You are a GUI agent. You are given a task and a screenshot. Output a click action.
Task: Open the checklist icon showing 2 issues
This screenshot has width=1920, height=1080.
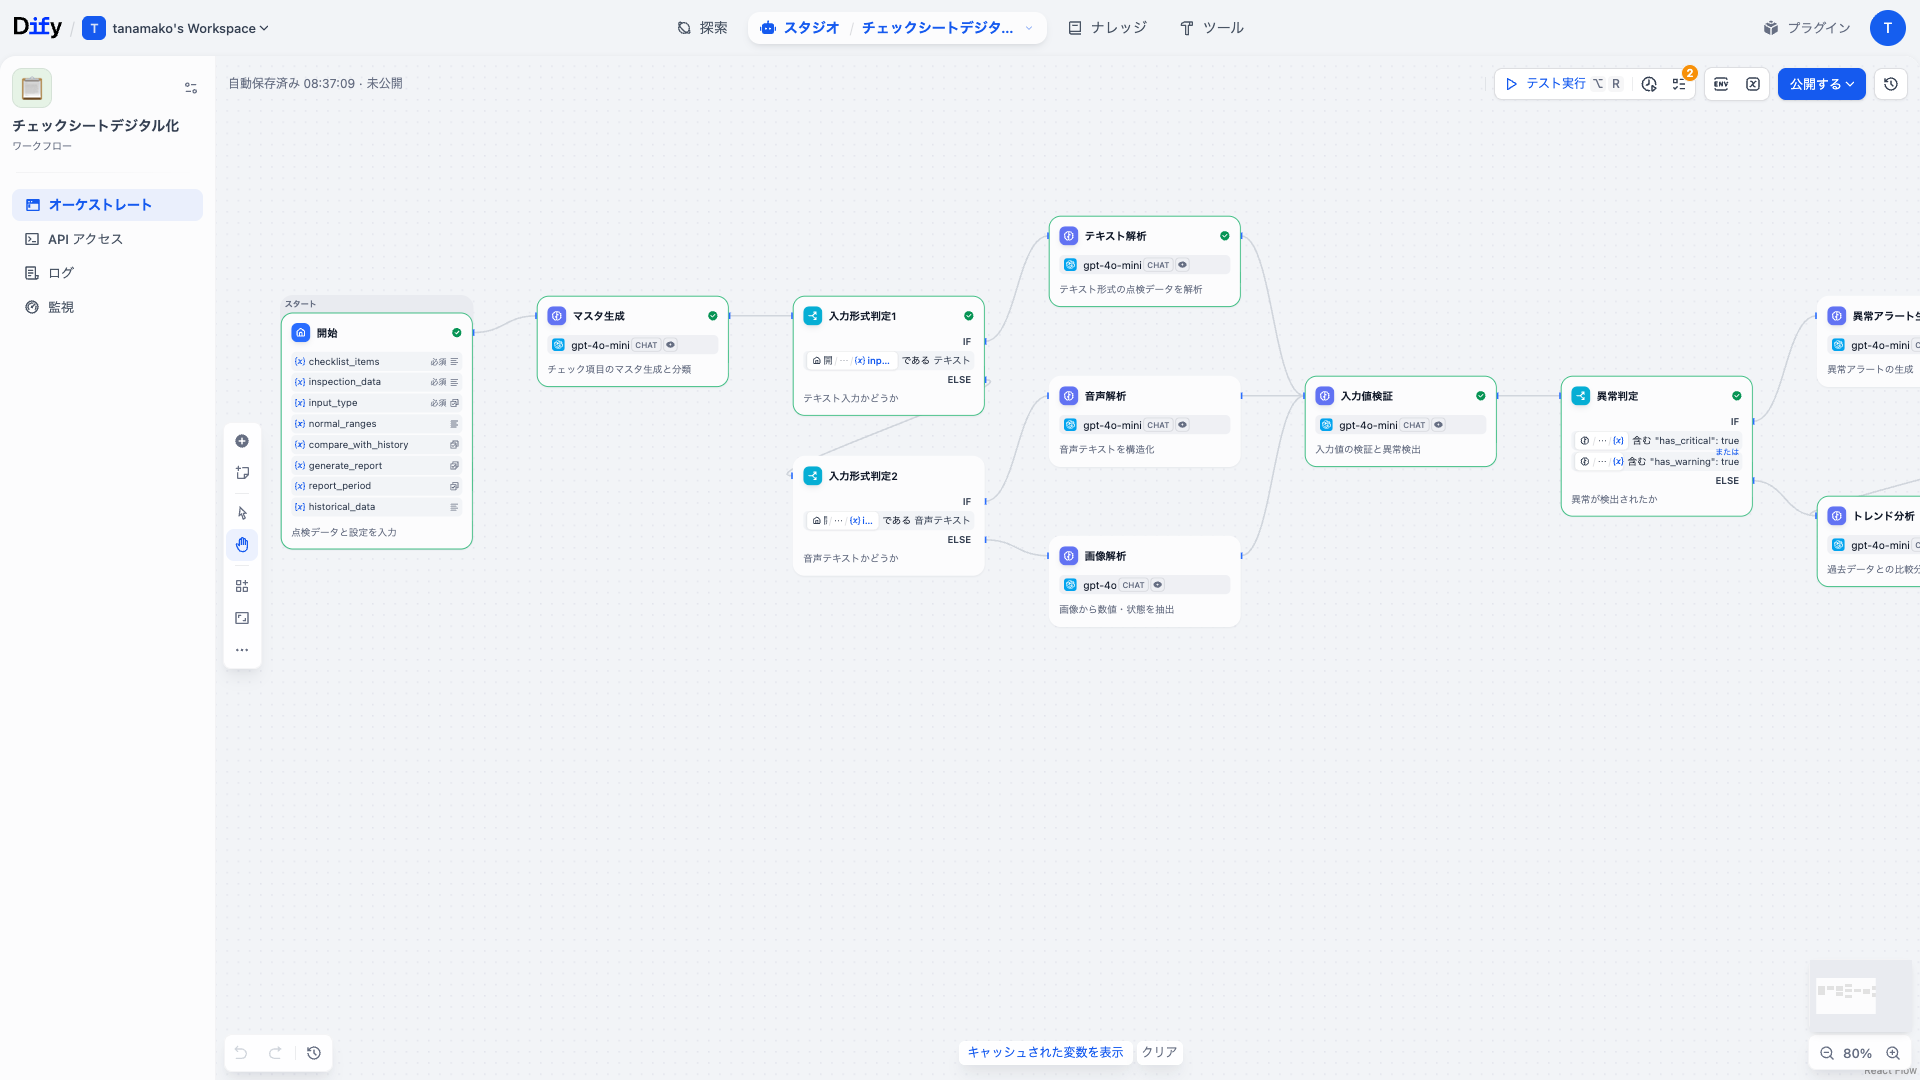[x=1680, y=84]
